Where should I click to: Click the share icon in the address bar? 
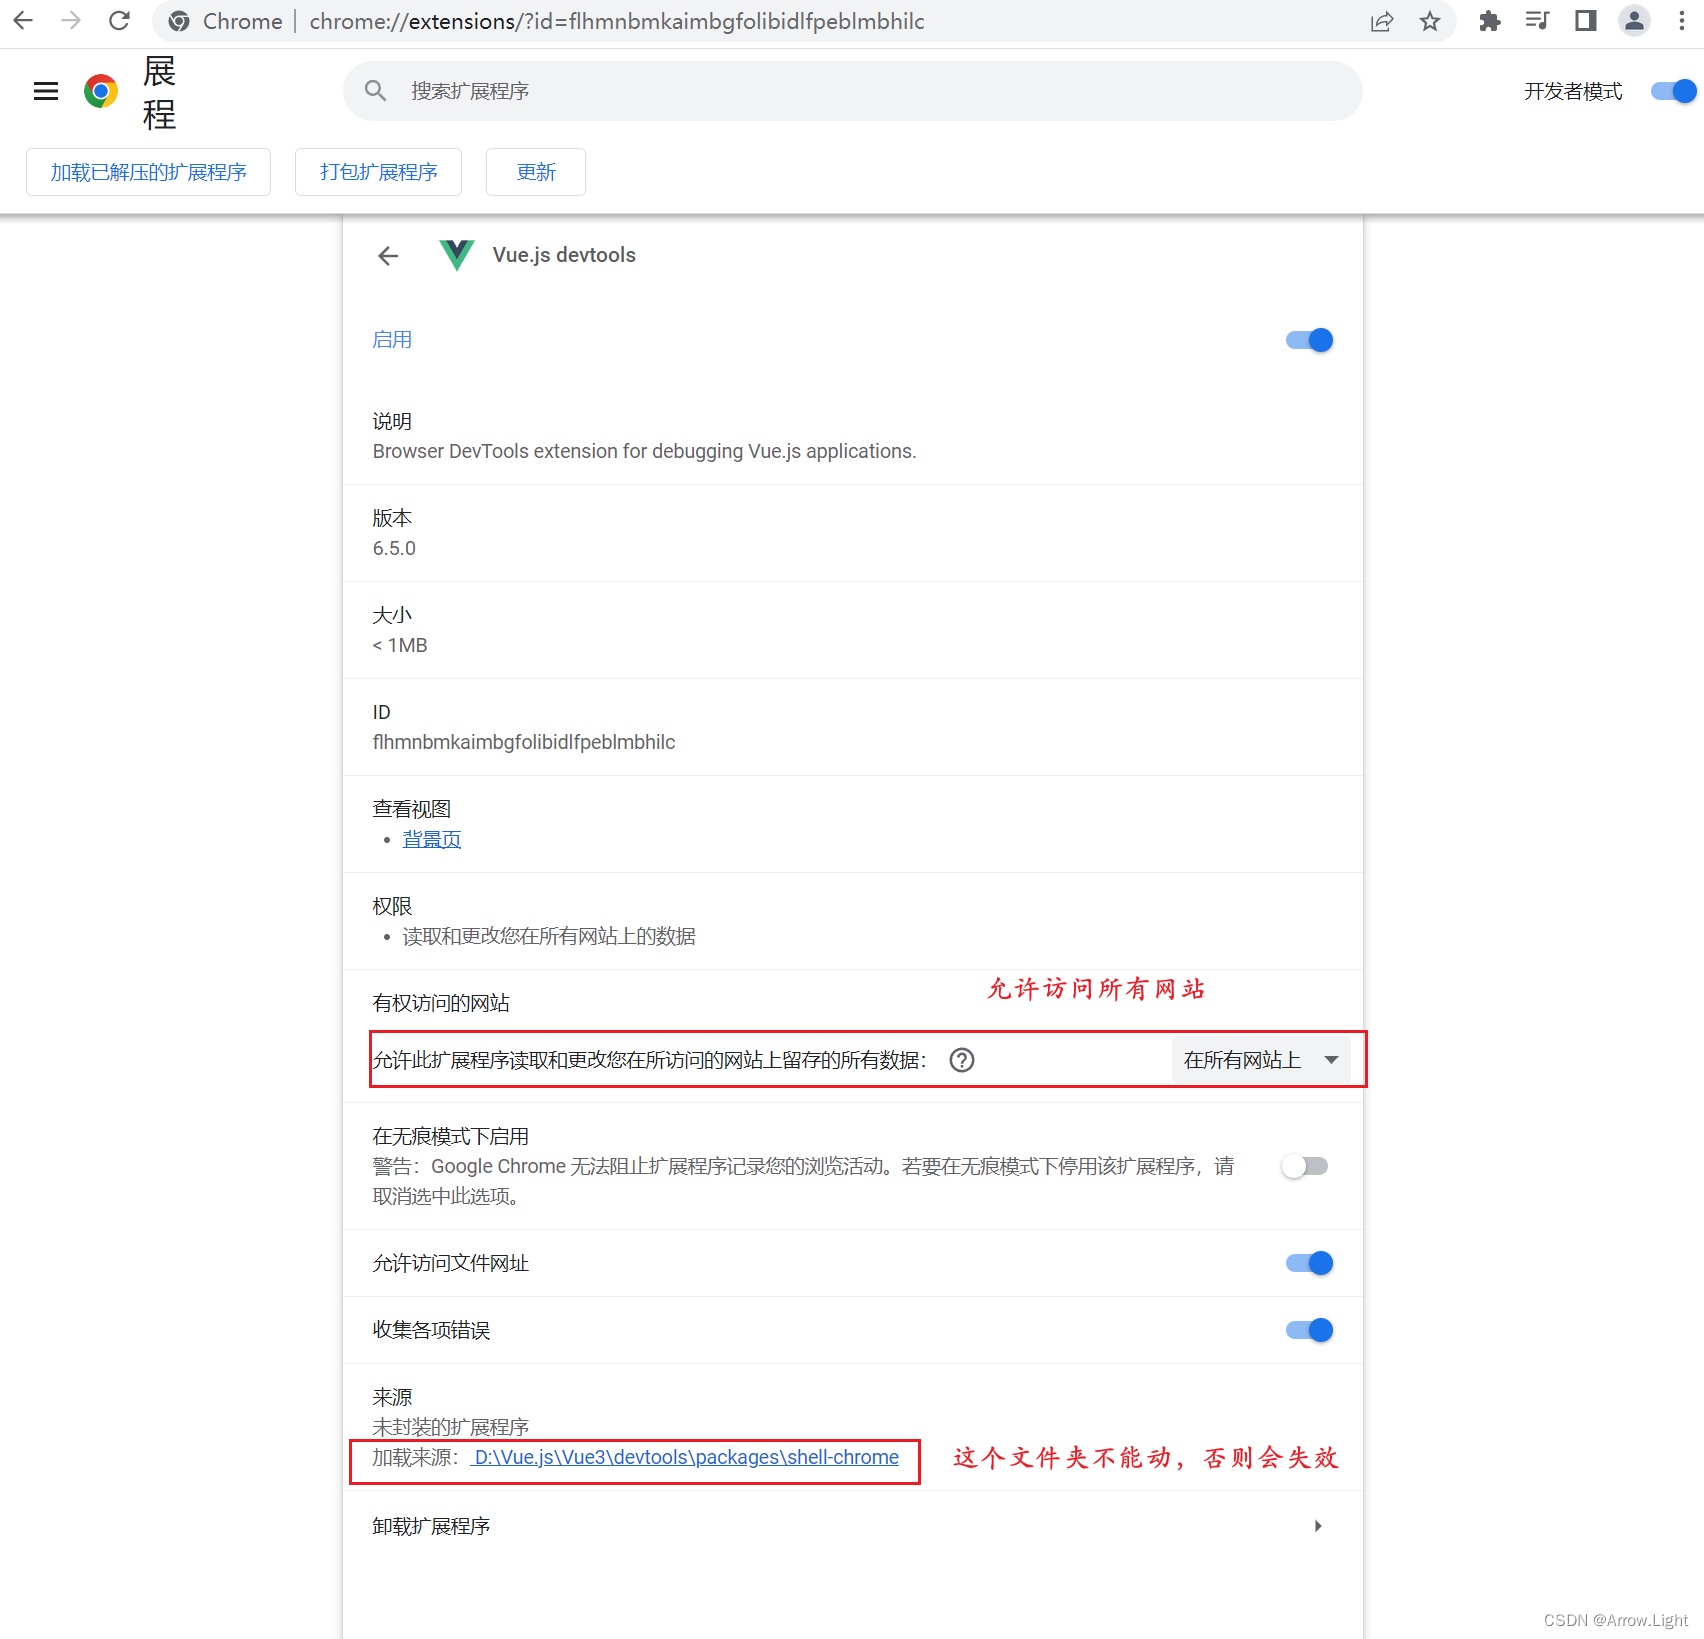(1382, 21)
